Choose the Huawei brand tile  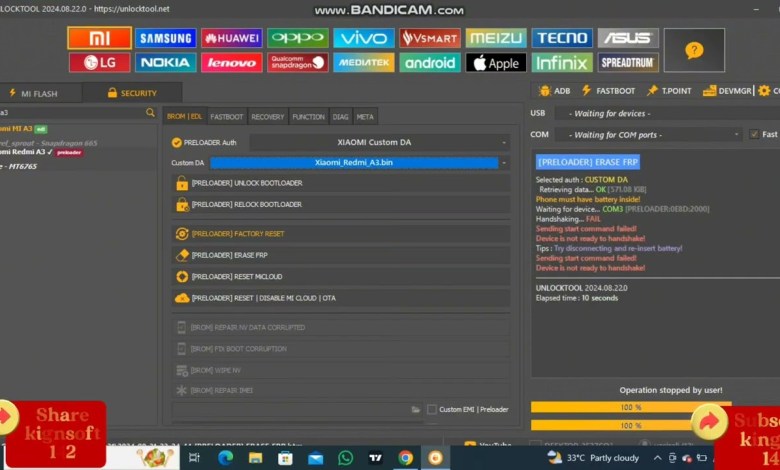coord(232,38)
